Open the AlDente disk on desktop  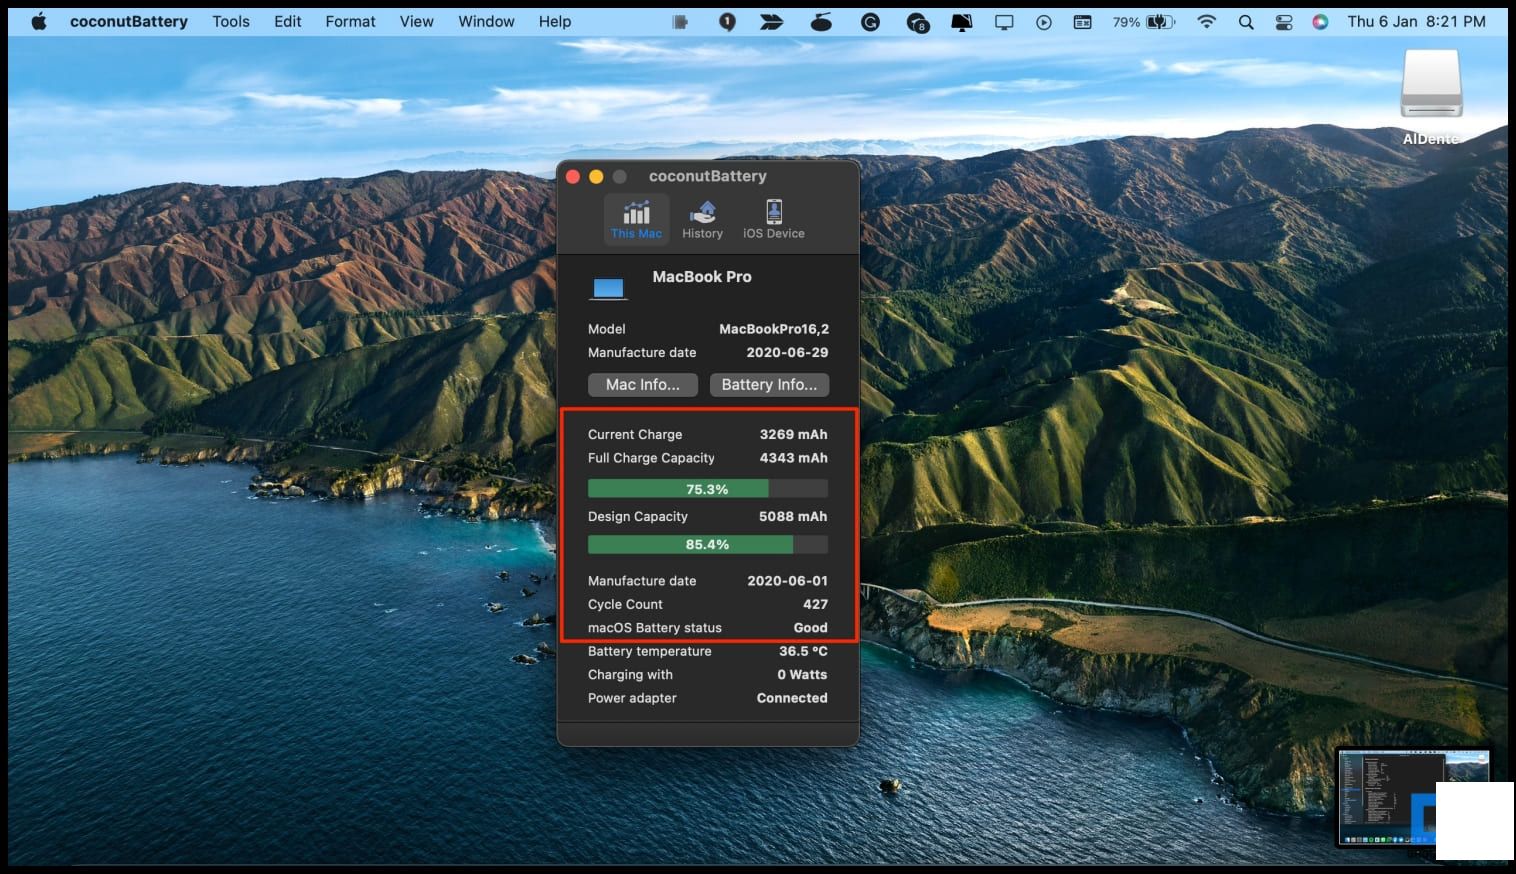click(x=1431, y=97)
